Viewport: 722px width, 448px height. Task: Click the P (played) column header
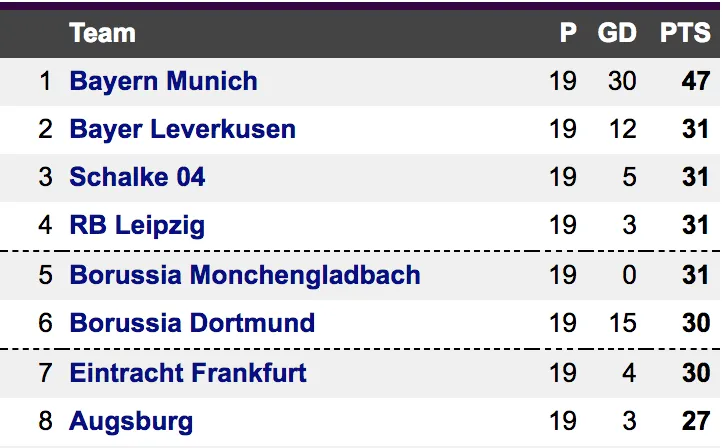click(x=568, y=33)
